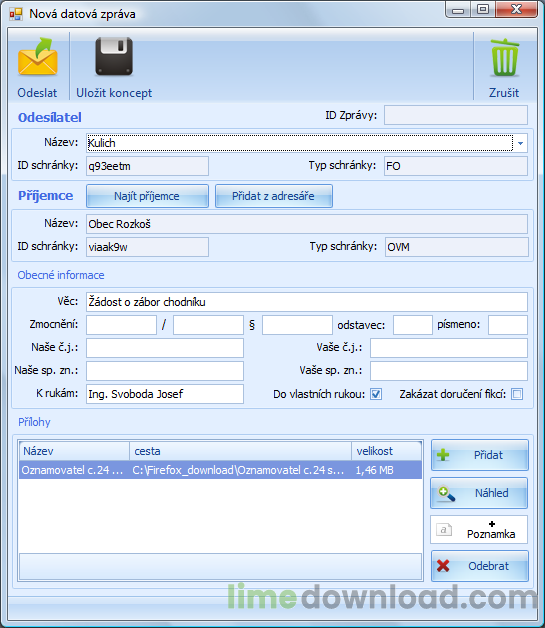This screenshot has width=545, height=628.
Task: Toggle Do vlastních rukou checkbox
Action: pos(376,394)
